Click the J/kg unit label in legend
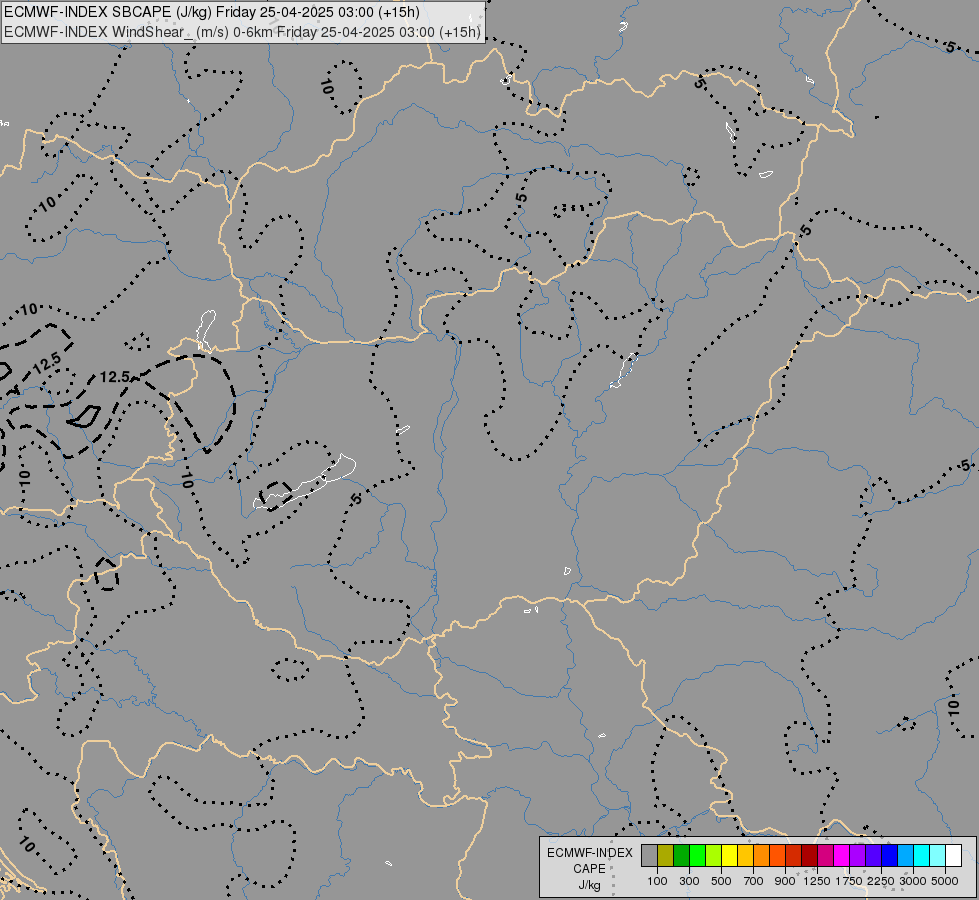The image size is (979, 900). tap(590, 885)
